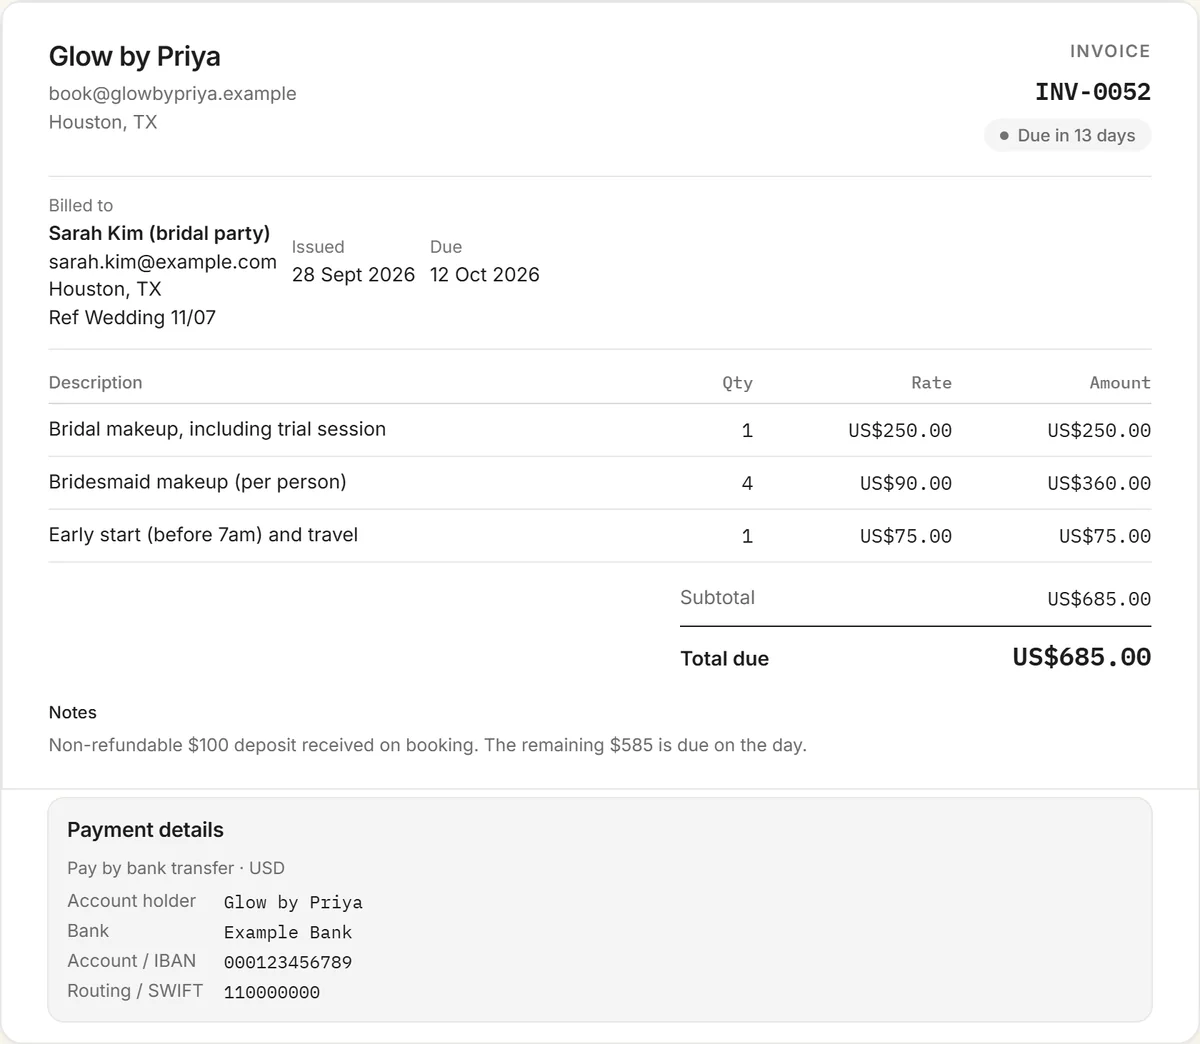1200x1044 pixels.
Task: Click the Description column header
Action: coord(95,382)
